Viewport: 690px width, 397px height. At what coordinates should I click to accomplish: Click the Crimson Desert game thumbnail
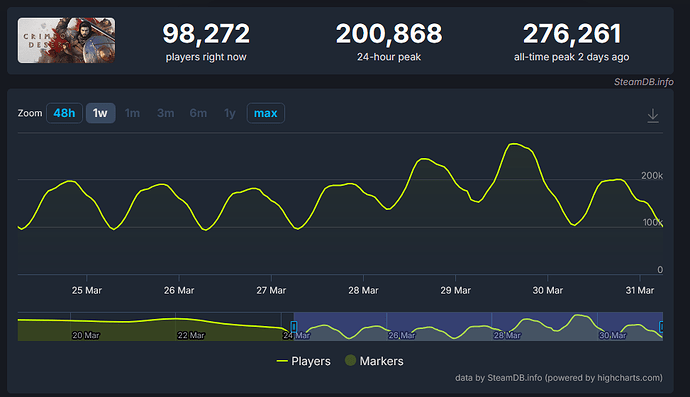[x=66, y=40]
